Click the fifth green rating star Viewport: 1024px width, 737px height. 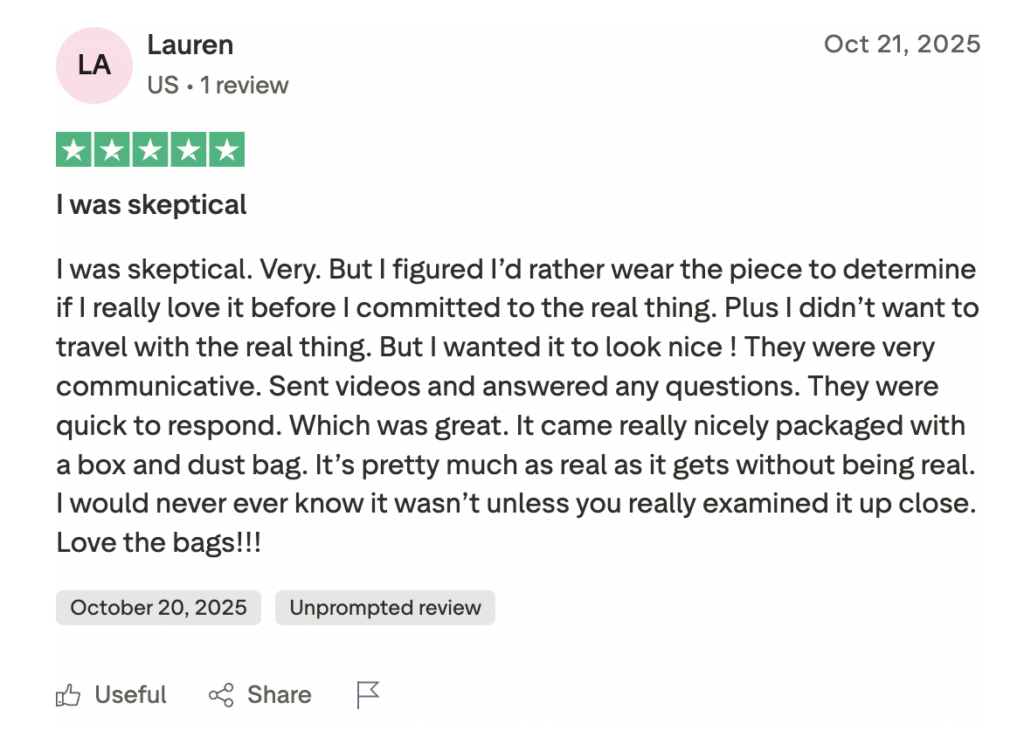click(x=226, y=150)
